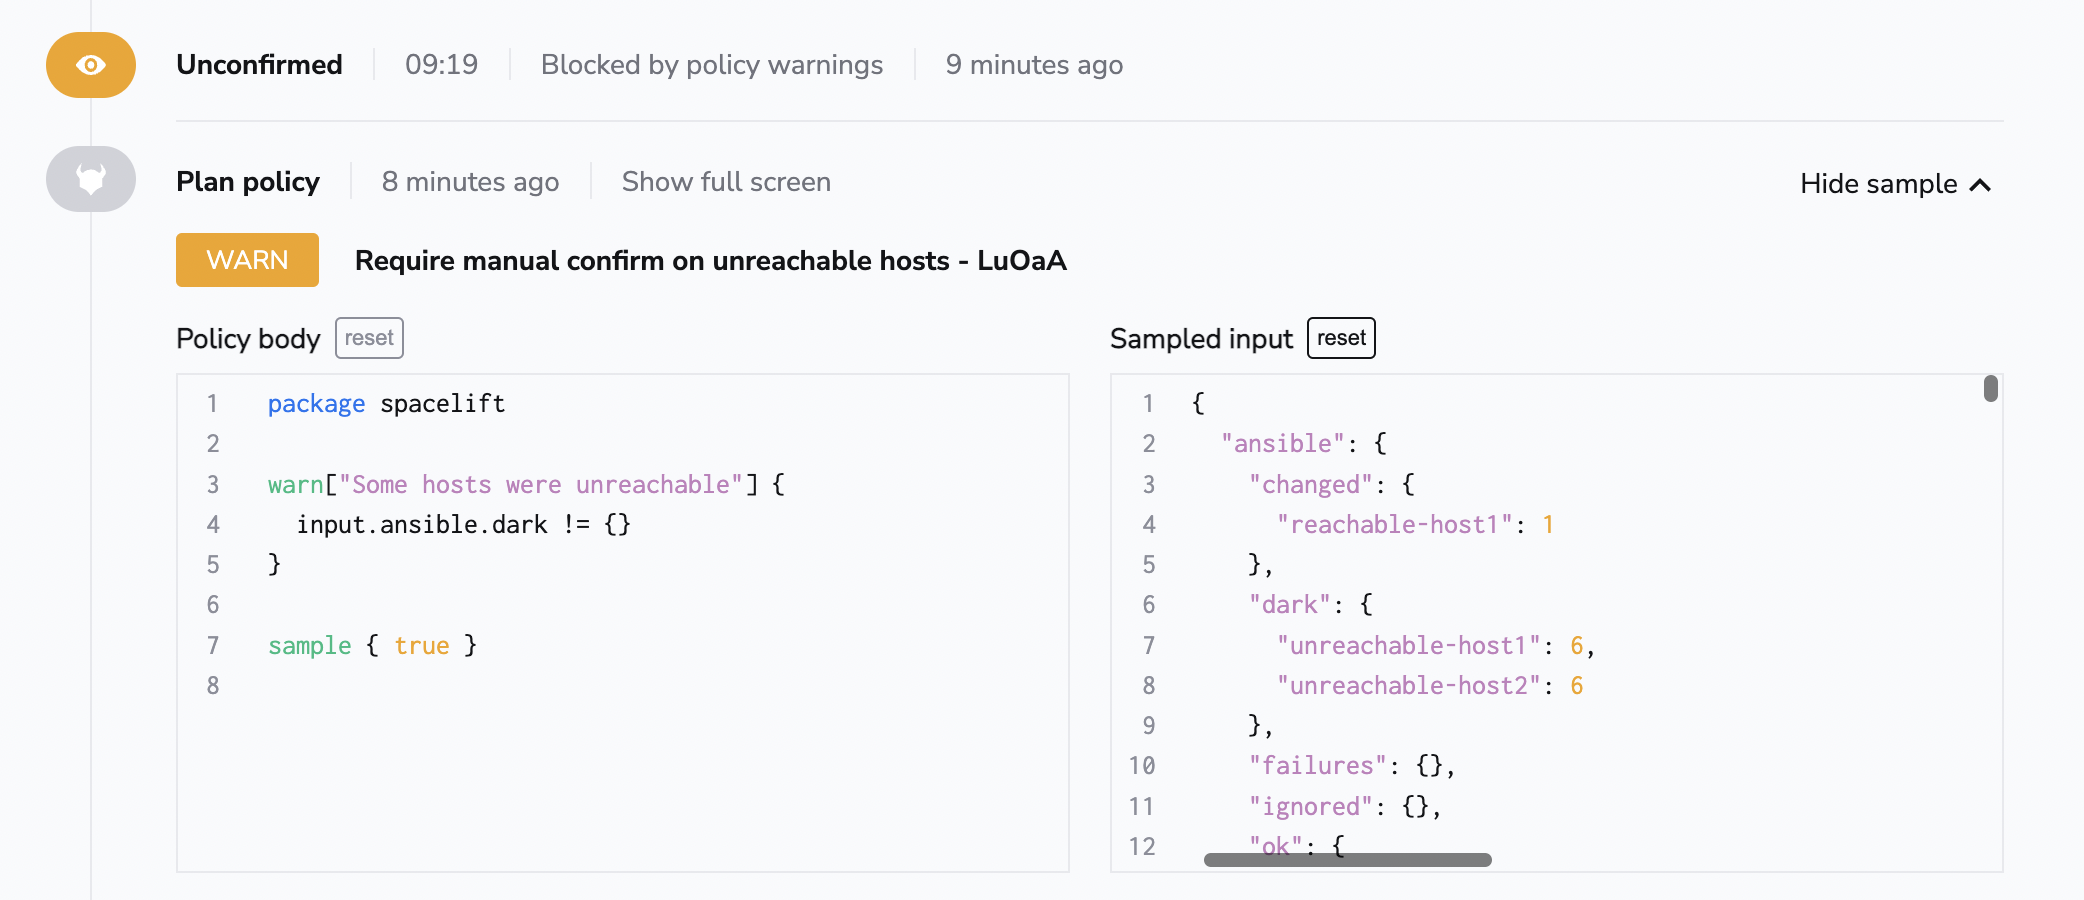Click the Unconfirmed status label
Viewport: 2084px width, 900px height.
[x=259, y=64]
